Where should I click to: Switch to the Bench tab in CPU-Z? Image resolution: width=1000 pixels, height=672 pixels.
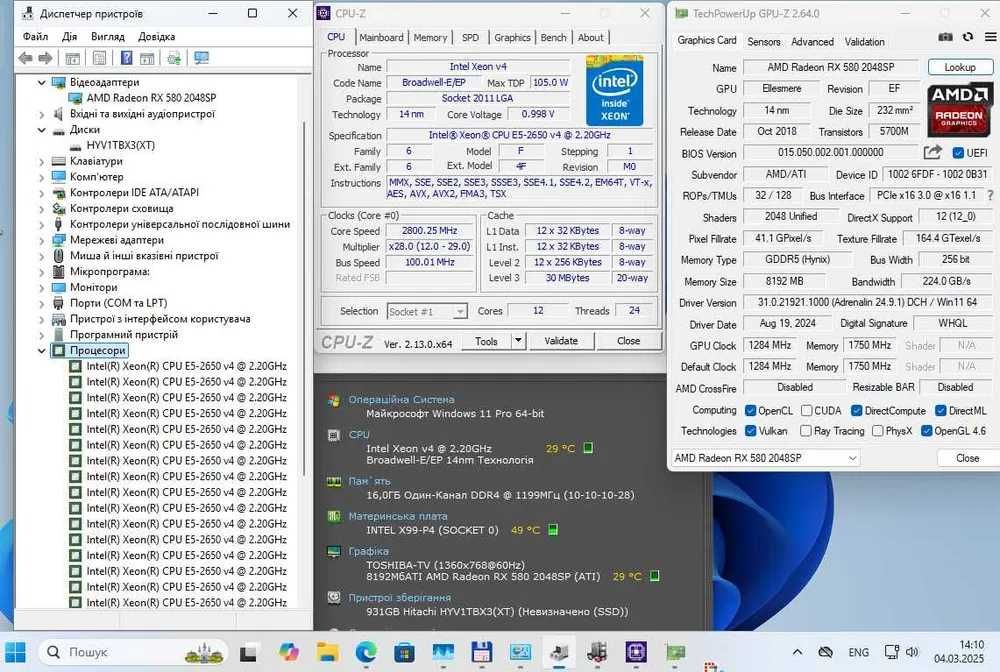553,38
